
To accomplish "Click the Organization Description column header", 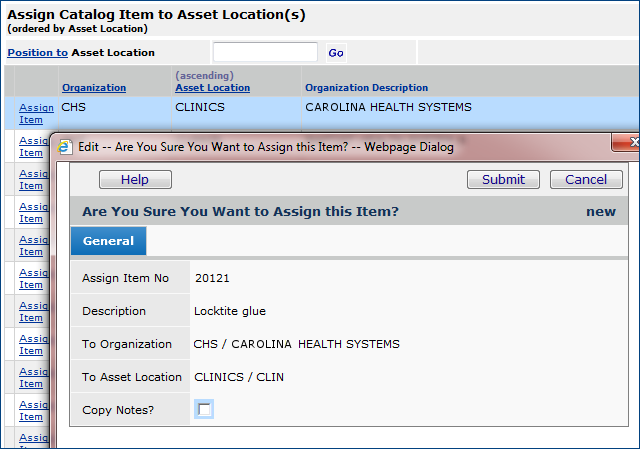I will (x=366, y=88).
